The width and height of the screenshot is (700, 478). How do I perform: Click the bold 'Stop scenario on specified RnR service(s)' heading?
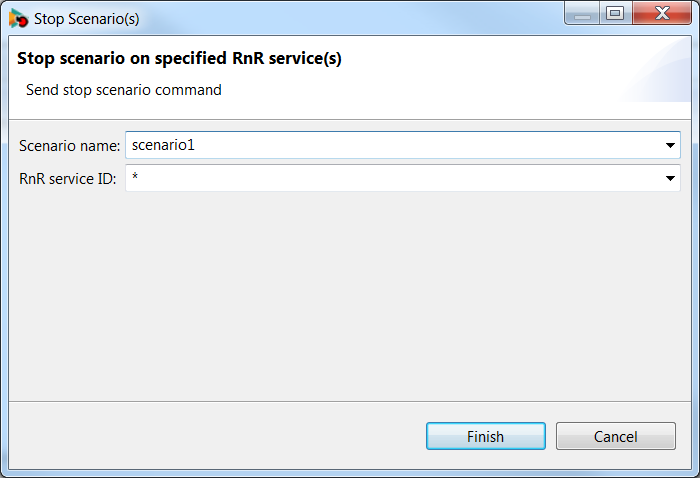(x=179, y=58)
